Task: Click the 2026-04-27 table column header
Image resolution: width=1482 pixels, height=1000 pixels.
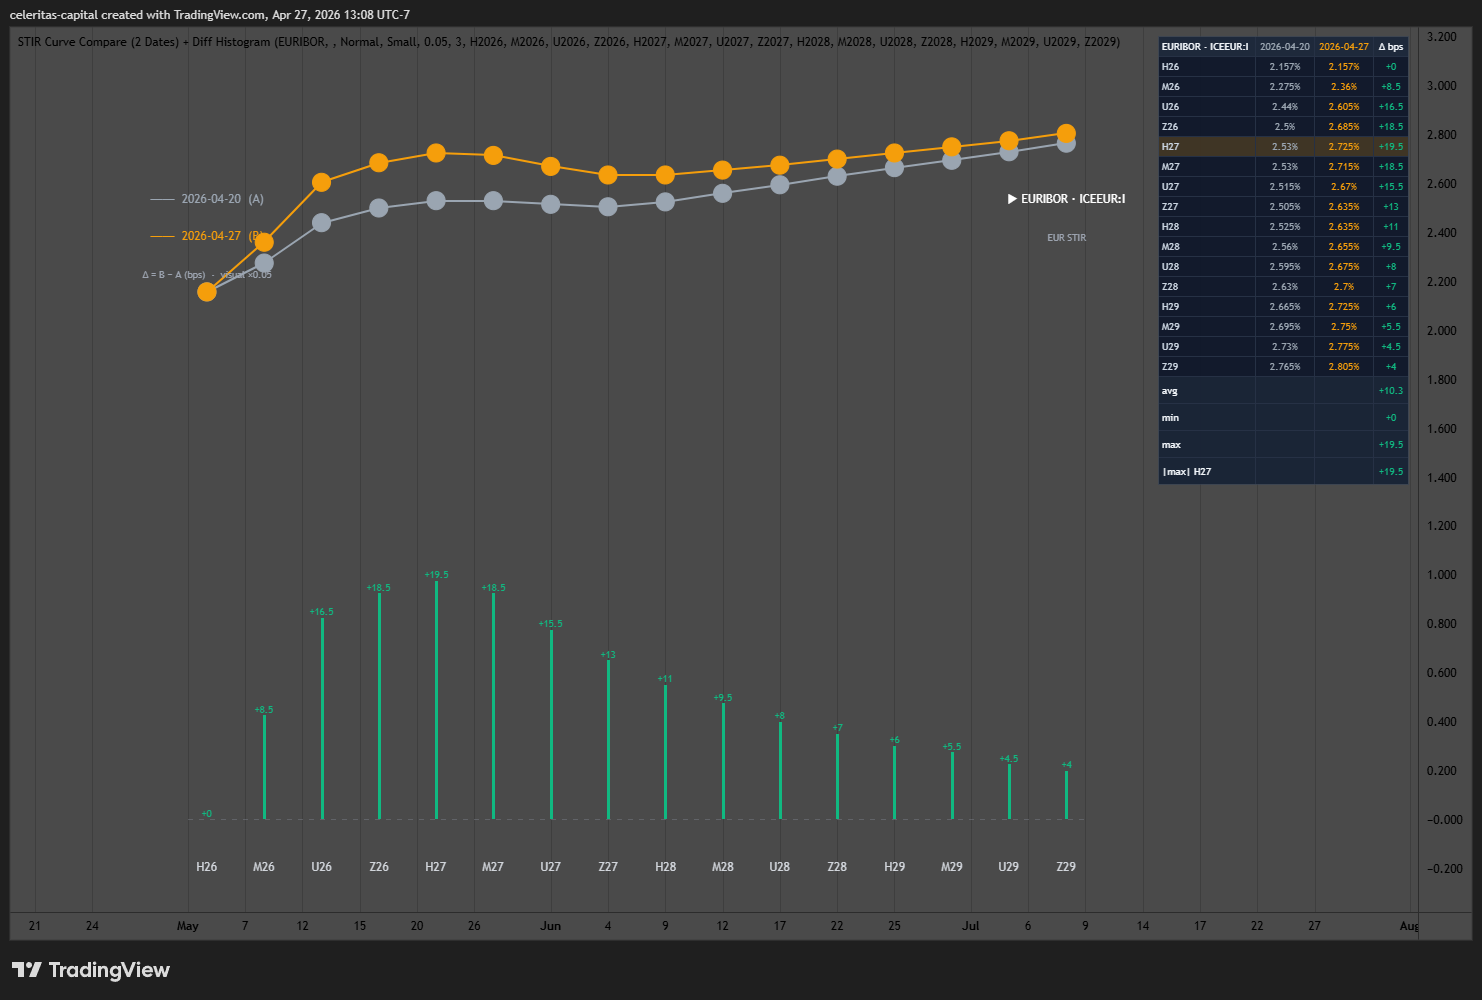Action: click(1344, 47)
